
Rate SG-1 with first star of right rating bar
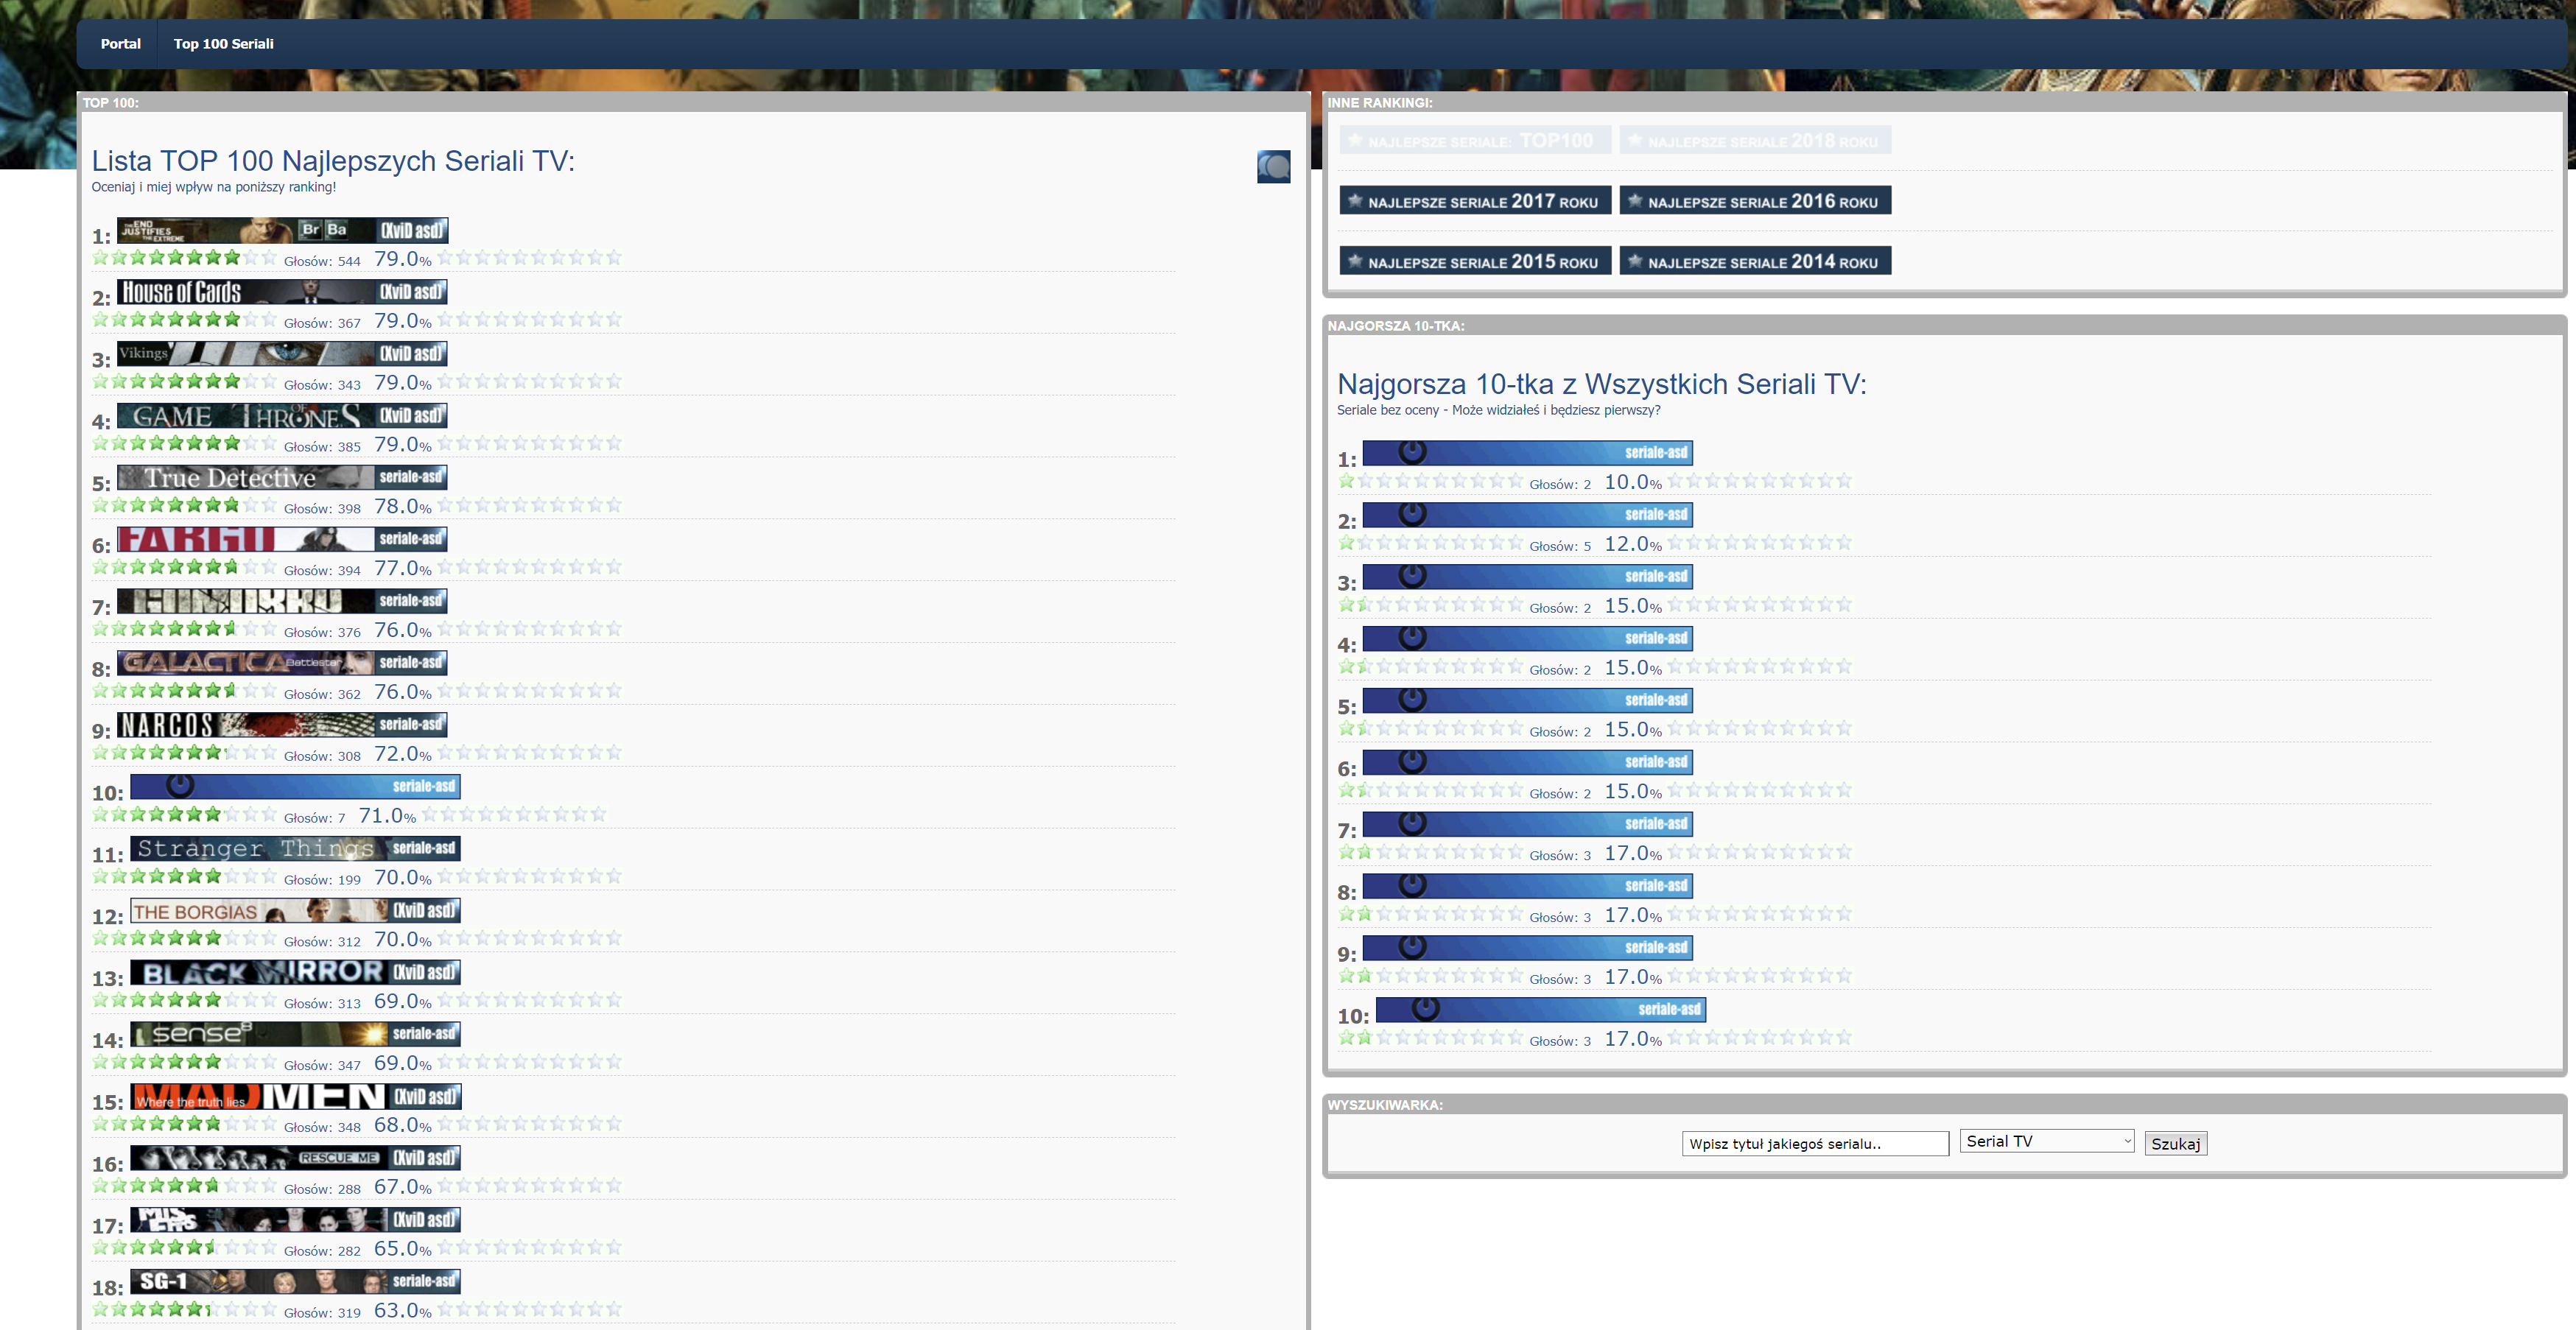[x=445, y=1310]
